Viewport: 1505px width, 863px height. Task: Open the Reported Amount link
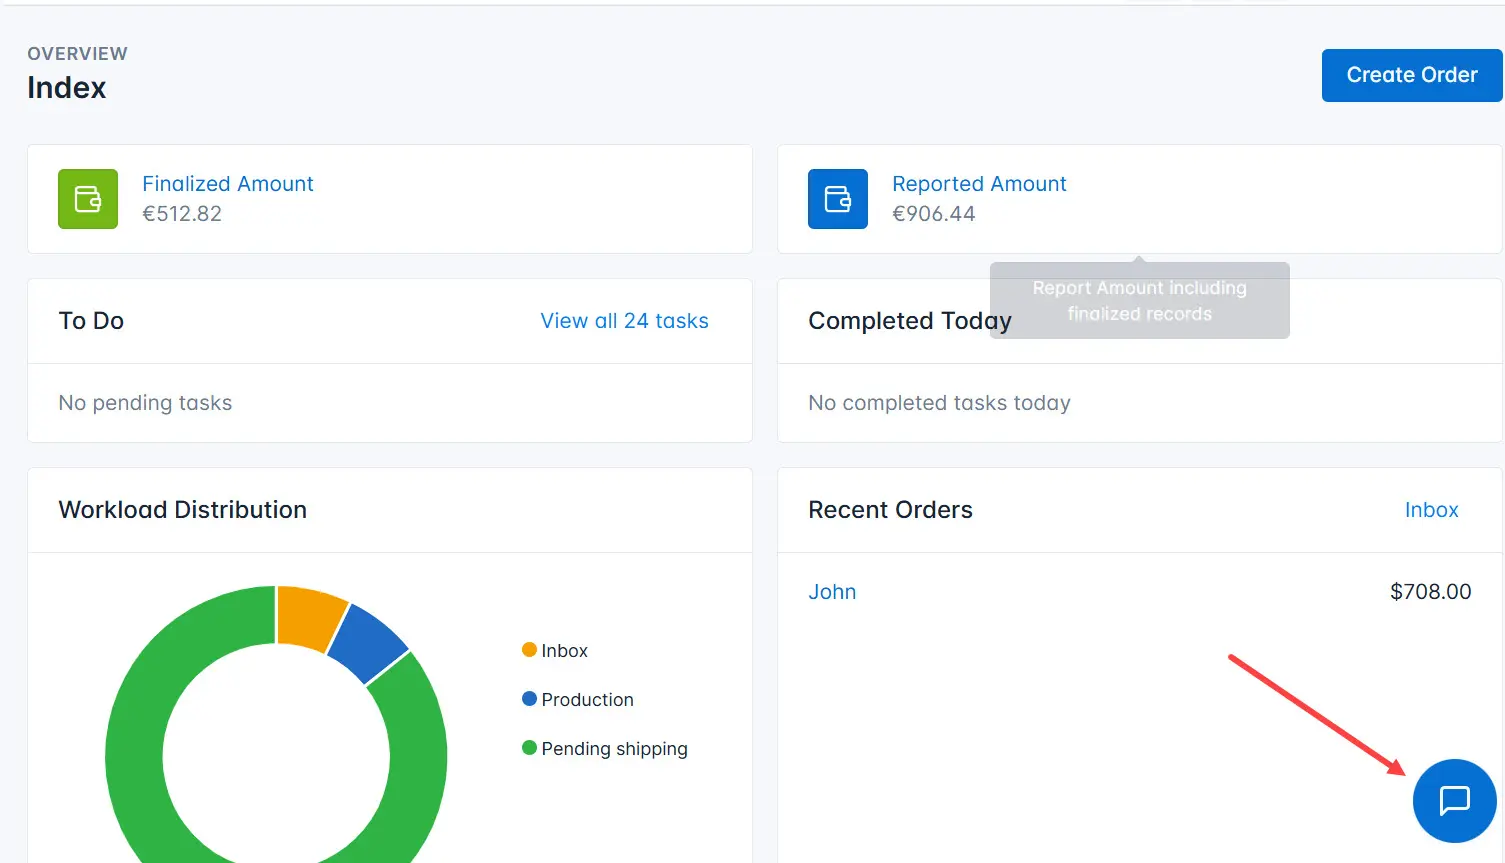point(979,184)
